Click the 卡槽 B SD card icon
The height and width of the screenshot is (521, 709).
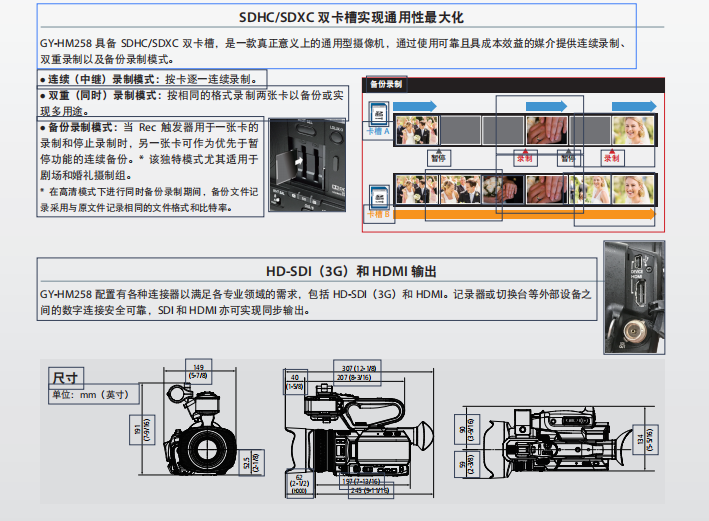coord(379,197)
